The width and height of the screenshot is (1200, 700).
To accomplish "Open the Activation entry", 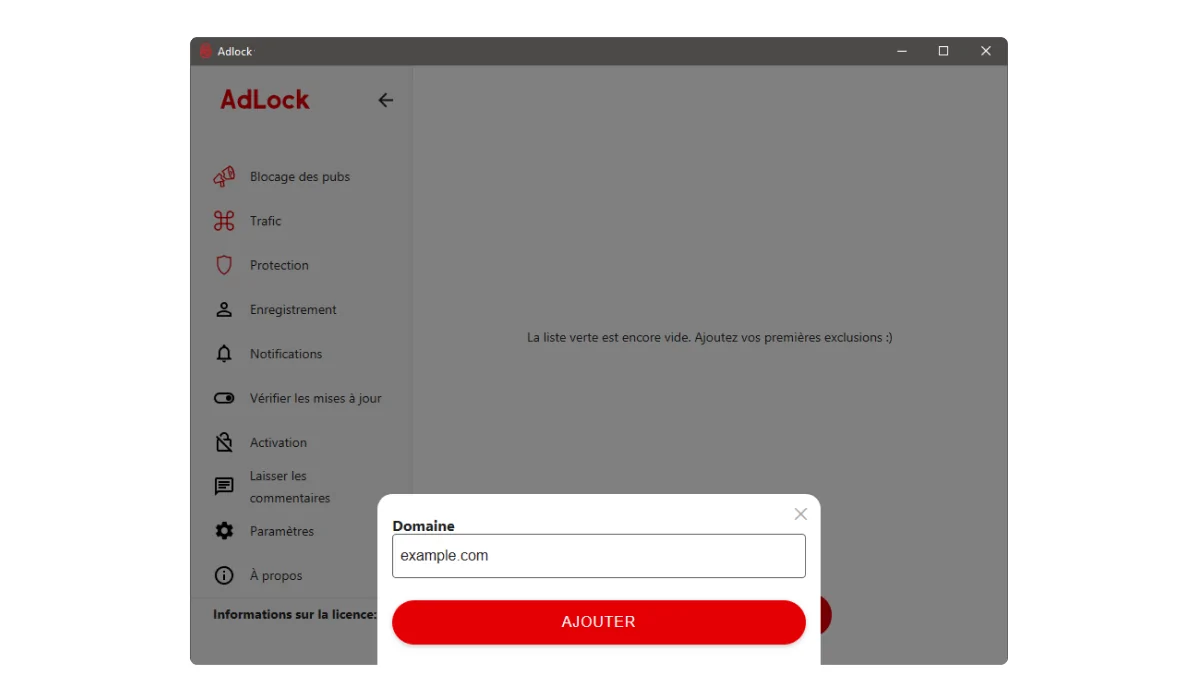I will tap(278, 442).
